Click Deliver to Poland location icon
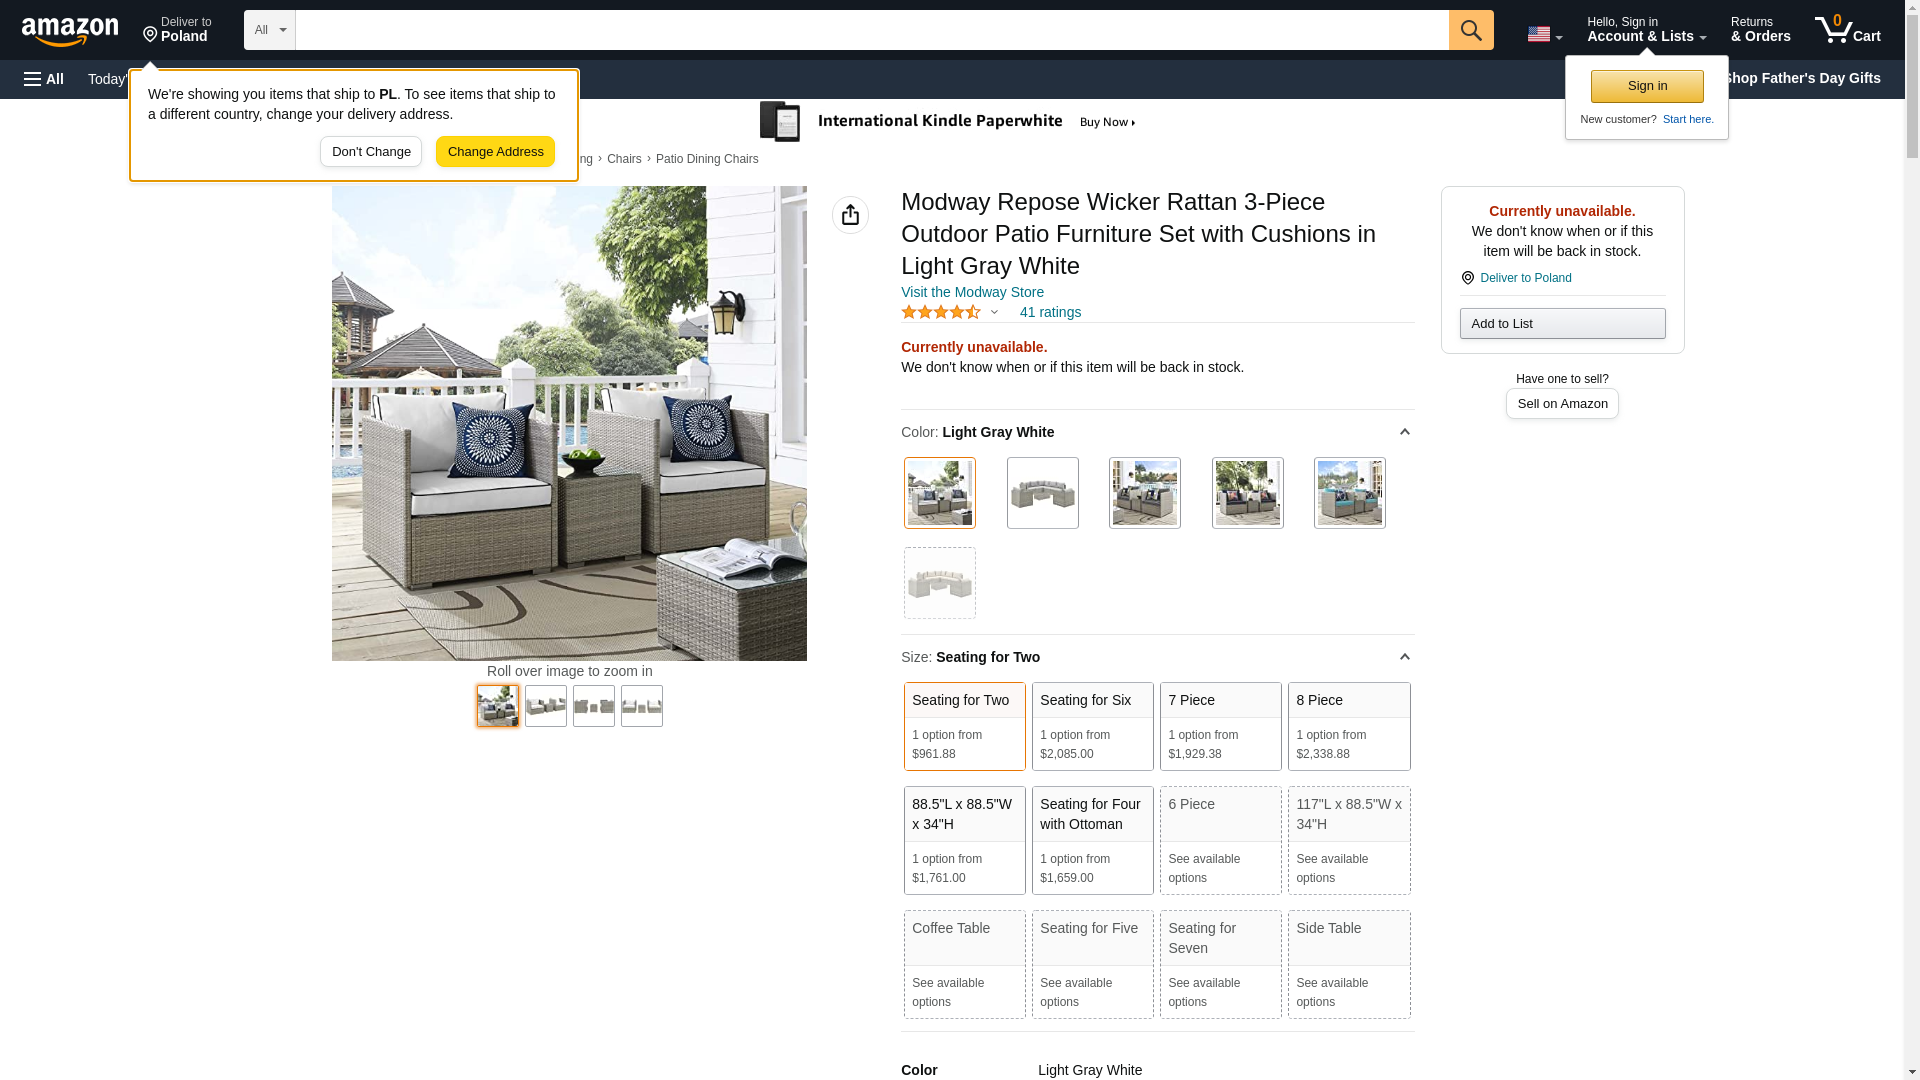 coord(1467,278)
